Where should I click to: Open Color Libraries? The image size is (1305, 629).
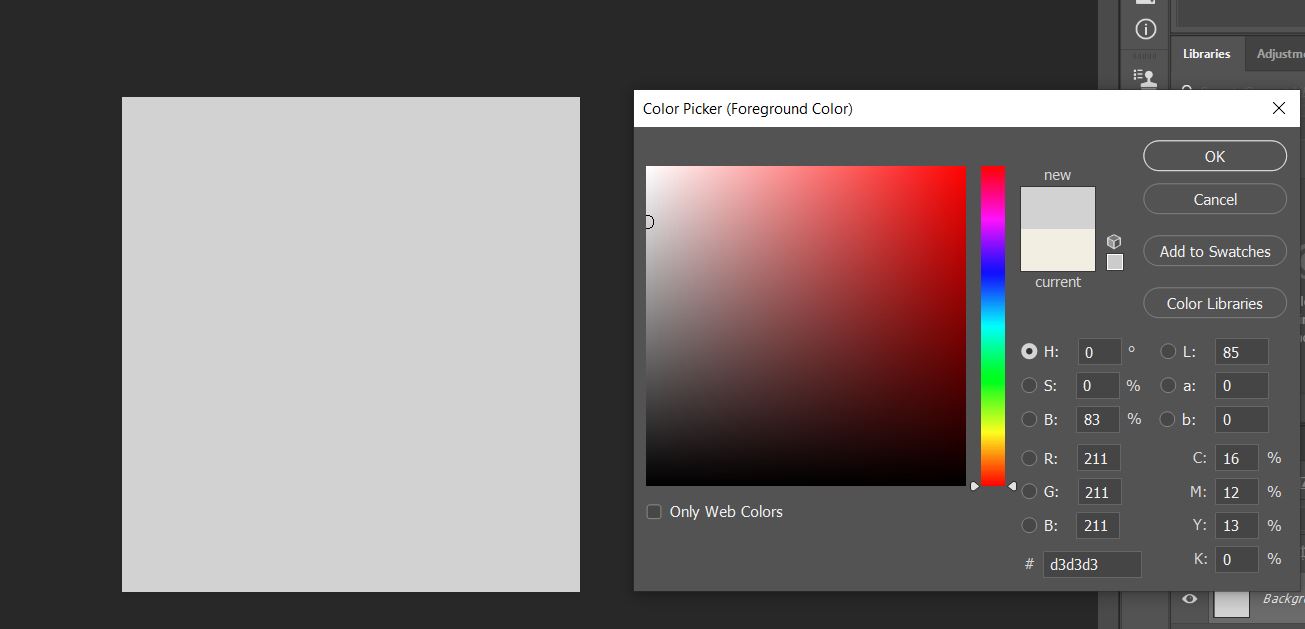1214,304
